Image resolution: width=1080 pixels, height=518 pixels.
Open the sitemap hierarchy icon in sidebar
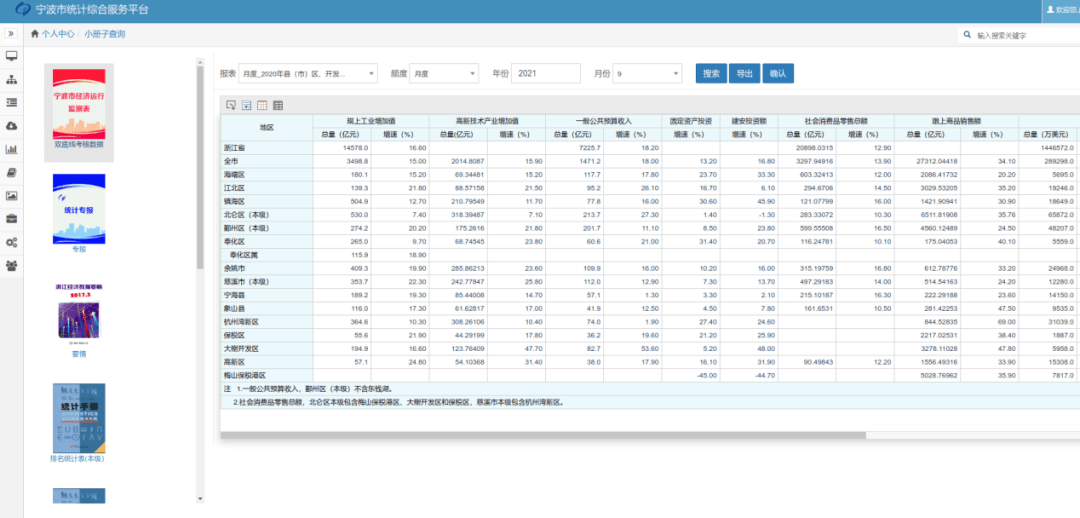[12, 79]
